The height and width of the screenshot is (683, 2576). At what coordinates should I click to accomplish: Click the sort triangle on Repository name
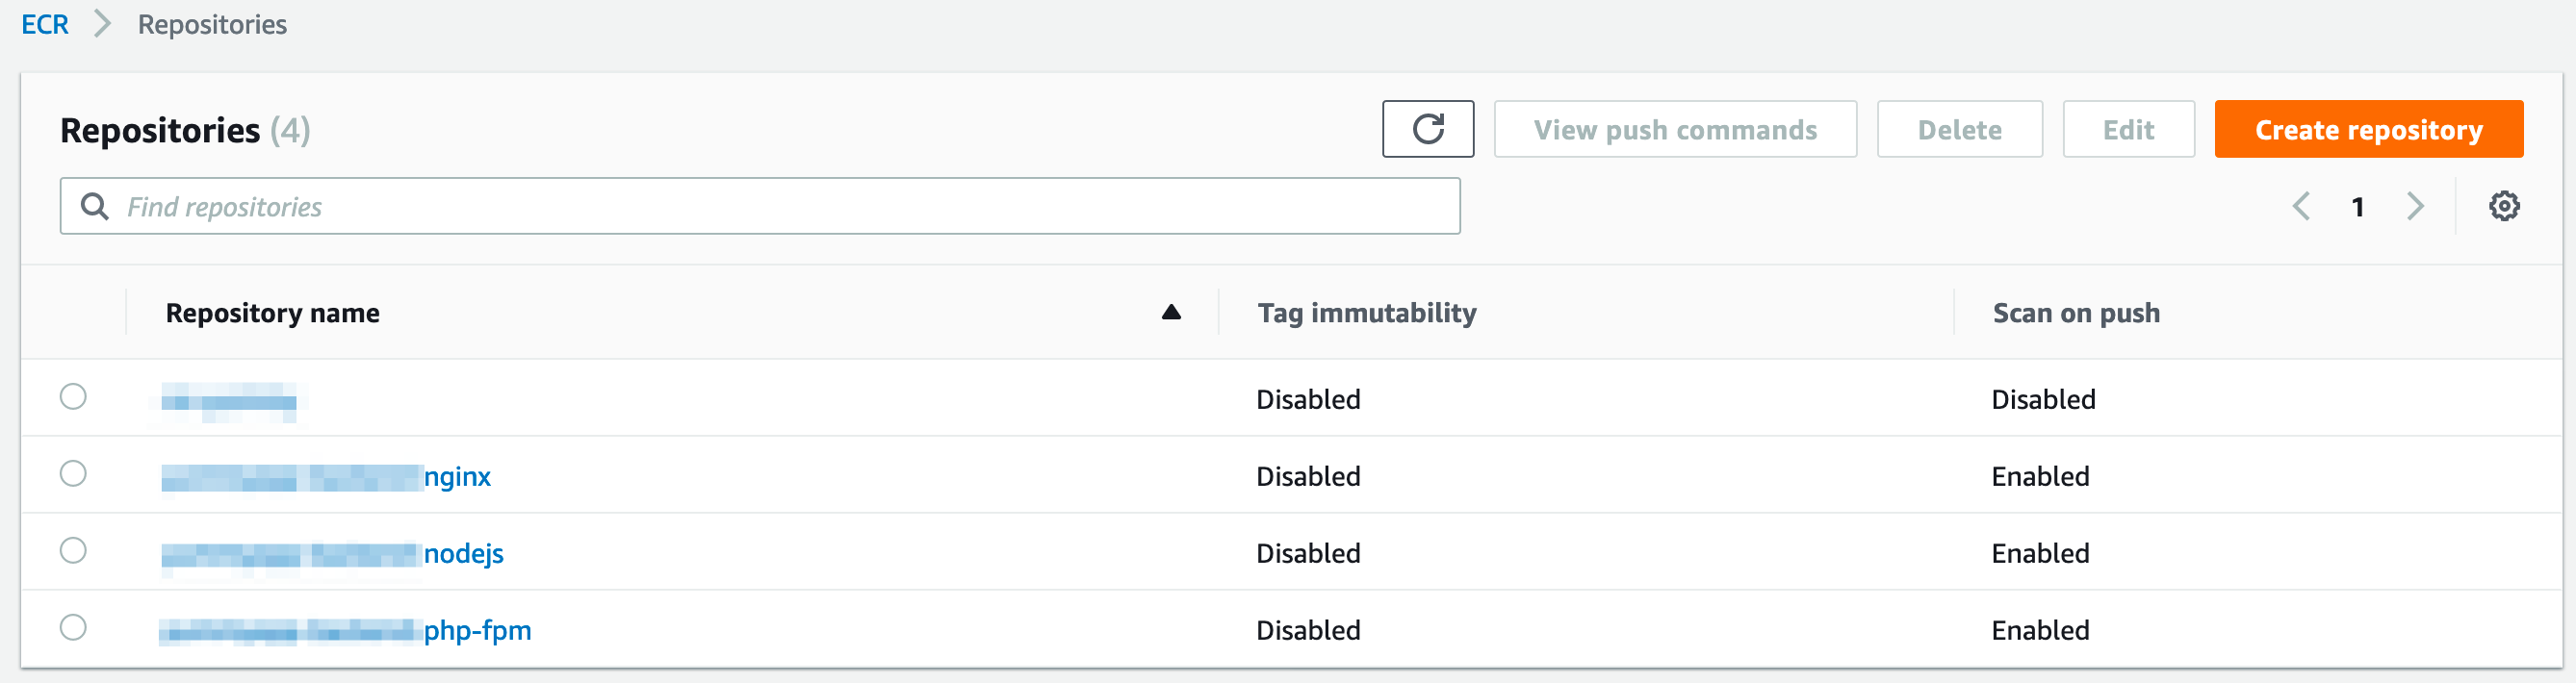coord(1170,311)
